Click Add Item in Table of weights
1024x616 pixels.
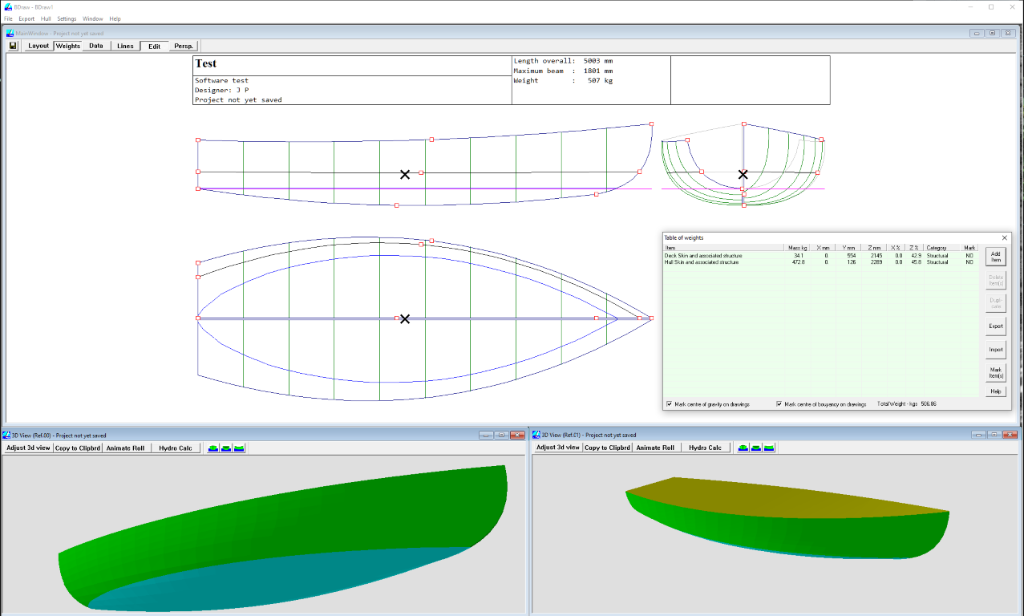[x=995, y=256]
